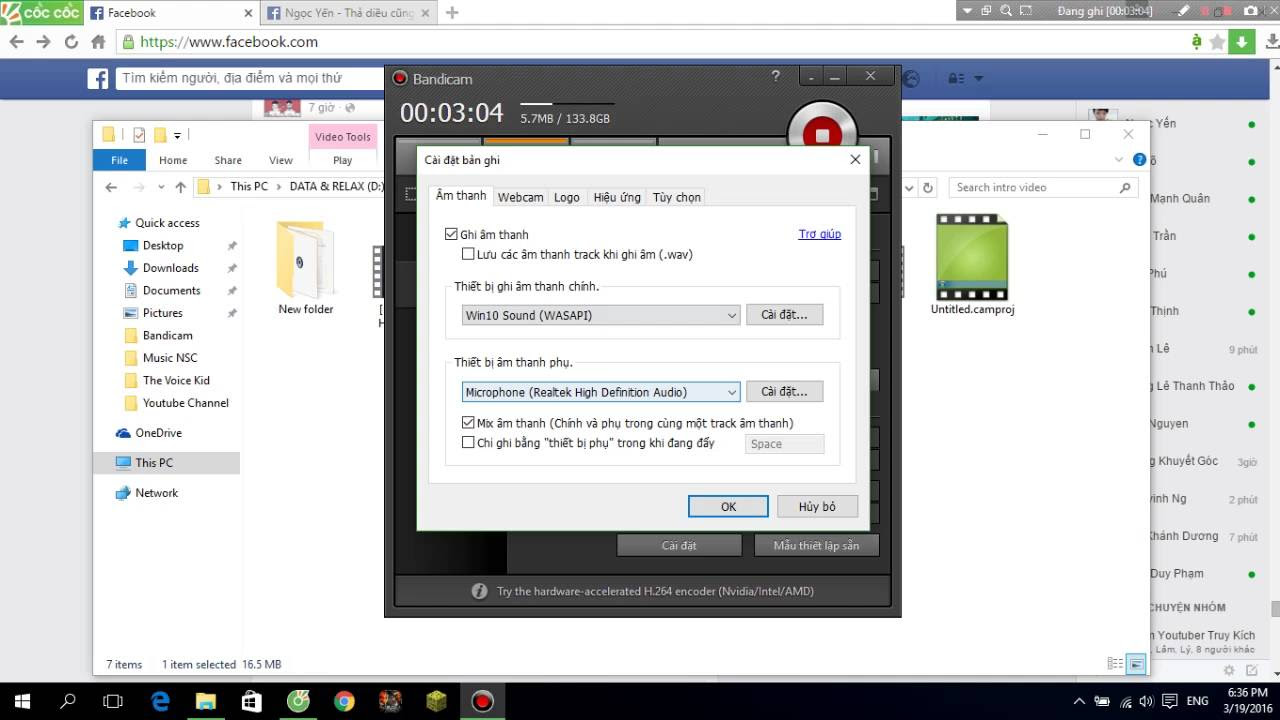Click Bandicam icon on taskbar
The height and width of the screenshot is (720, 1280).
483,701
